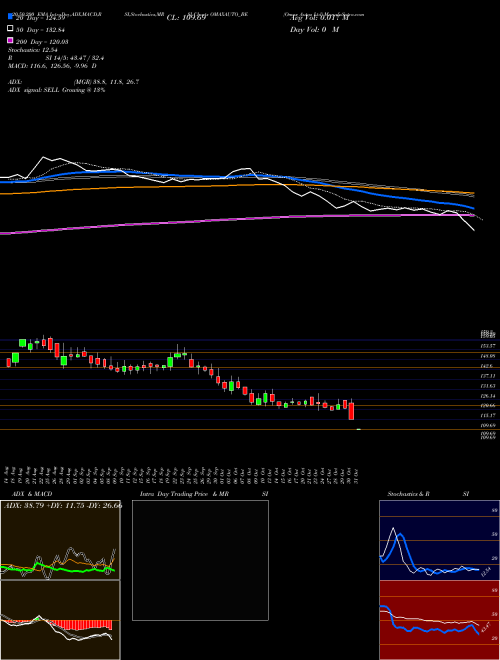Click the 115.17 price axis label
The width and height of the screenshot is (500, 660).
point(488,415)
